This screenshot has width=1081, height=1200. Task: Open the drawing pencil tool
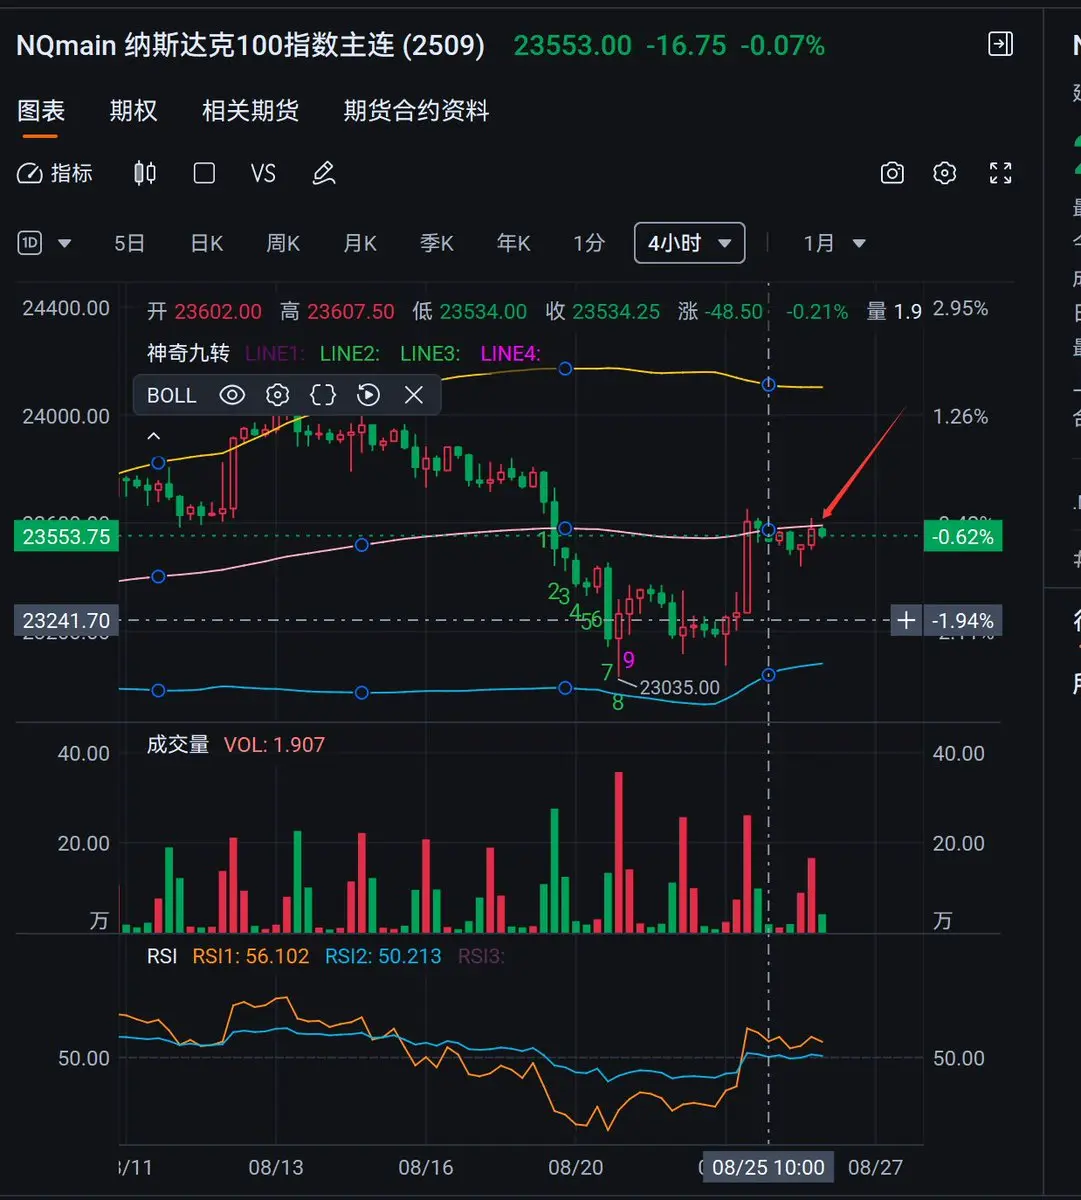pyautogui.click(x=324, y=173)
